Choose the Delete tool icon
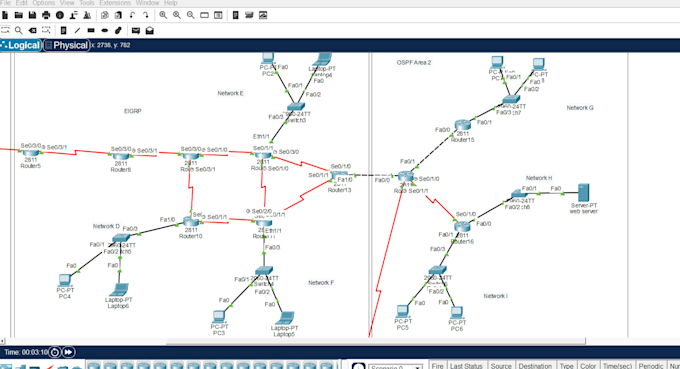680x369 pixels. coord(33,30)
